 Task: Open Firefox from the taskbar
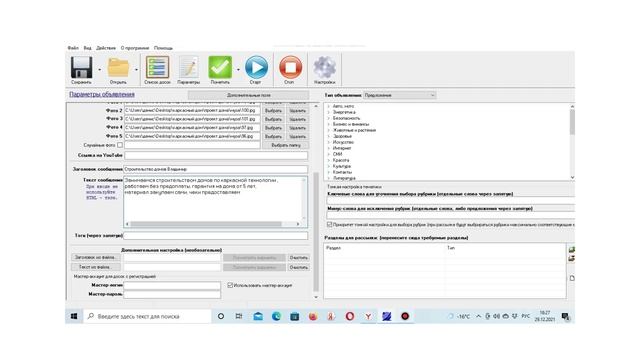click(x=313, y=316)
